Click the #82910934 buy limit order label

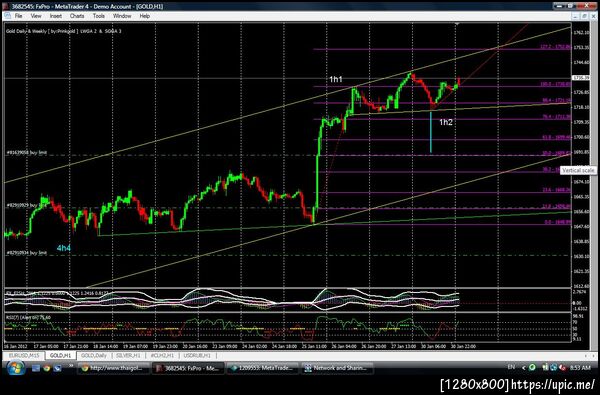click(26, 253)
